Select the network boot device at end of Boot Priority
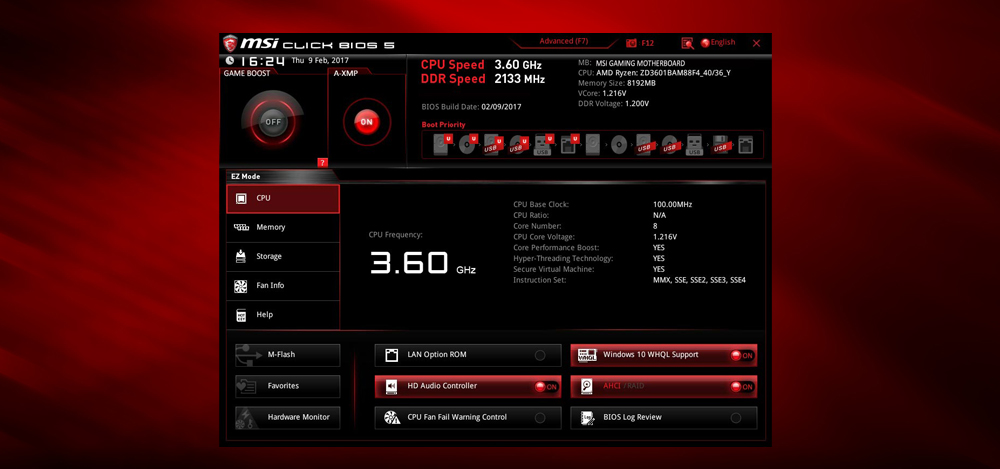 coord(745,145)
